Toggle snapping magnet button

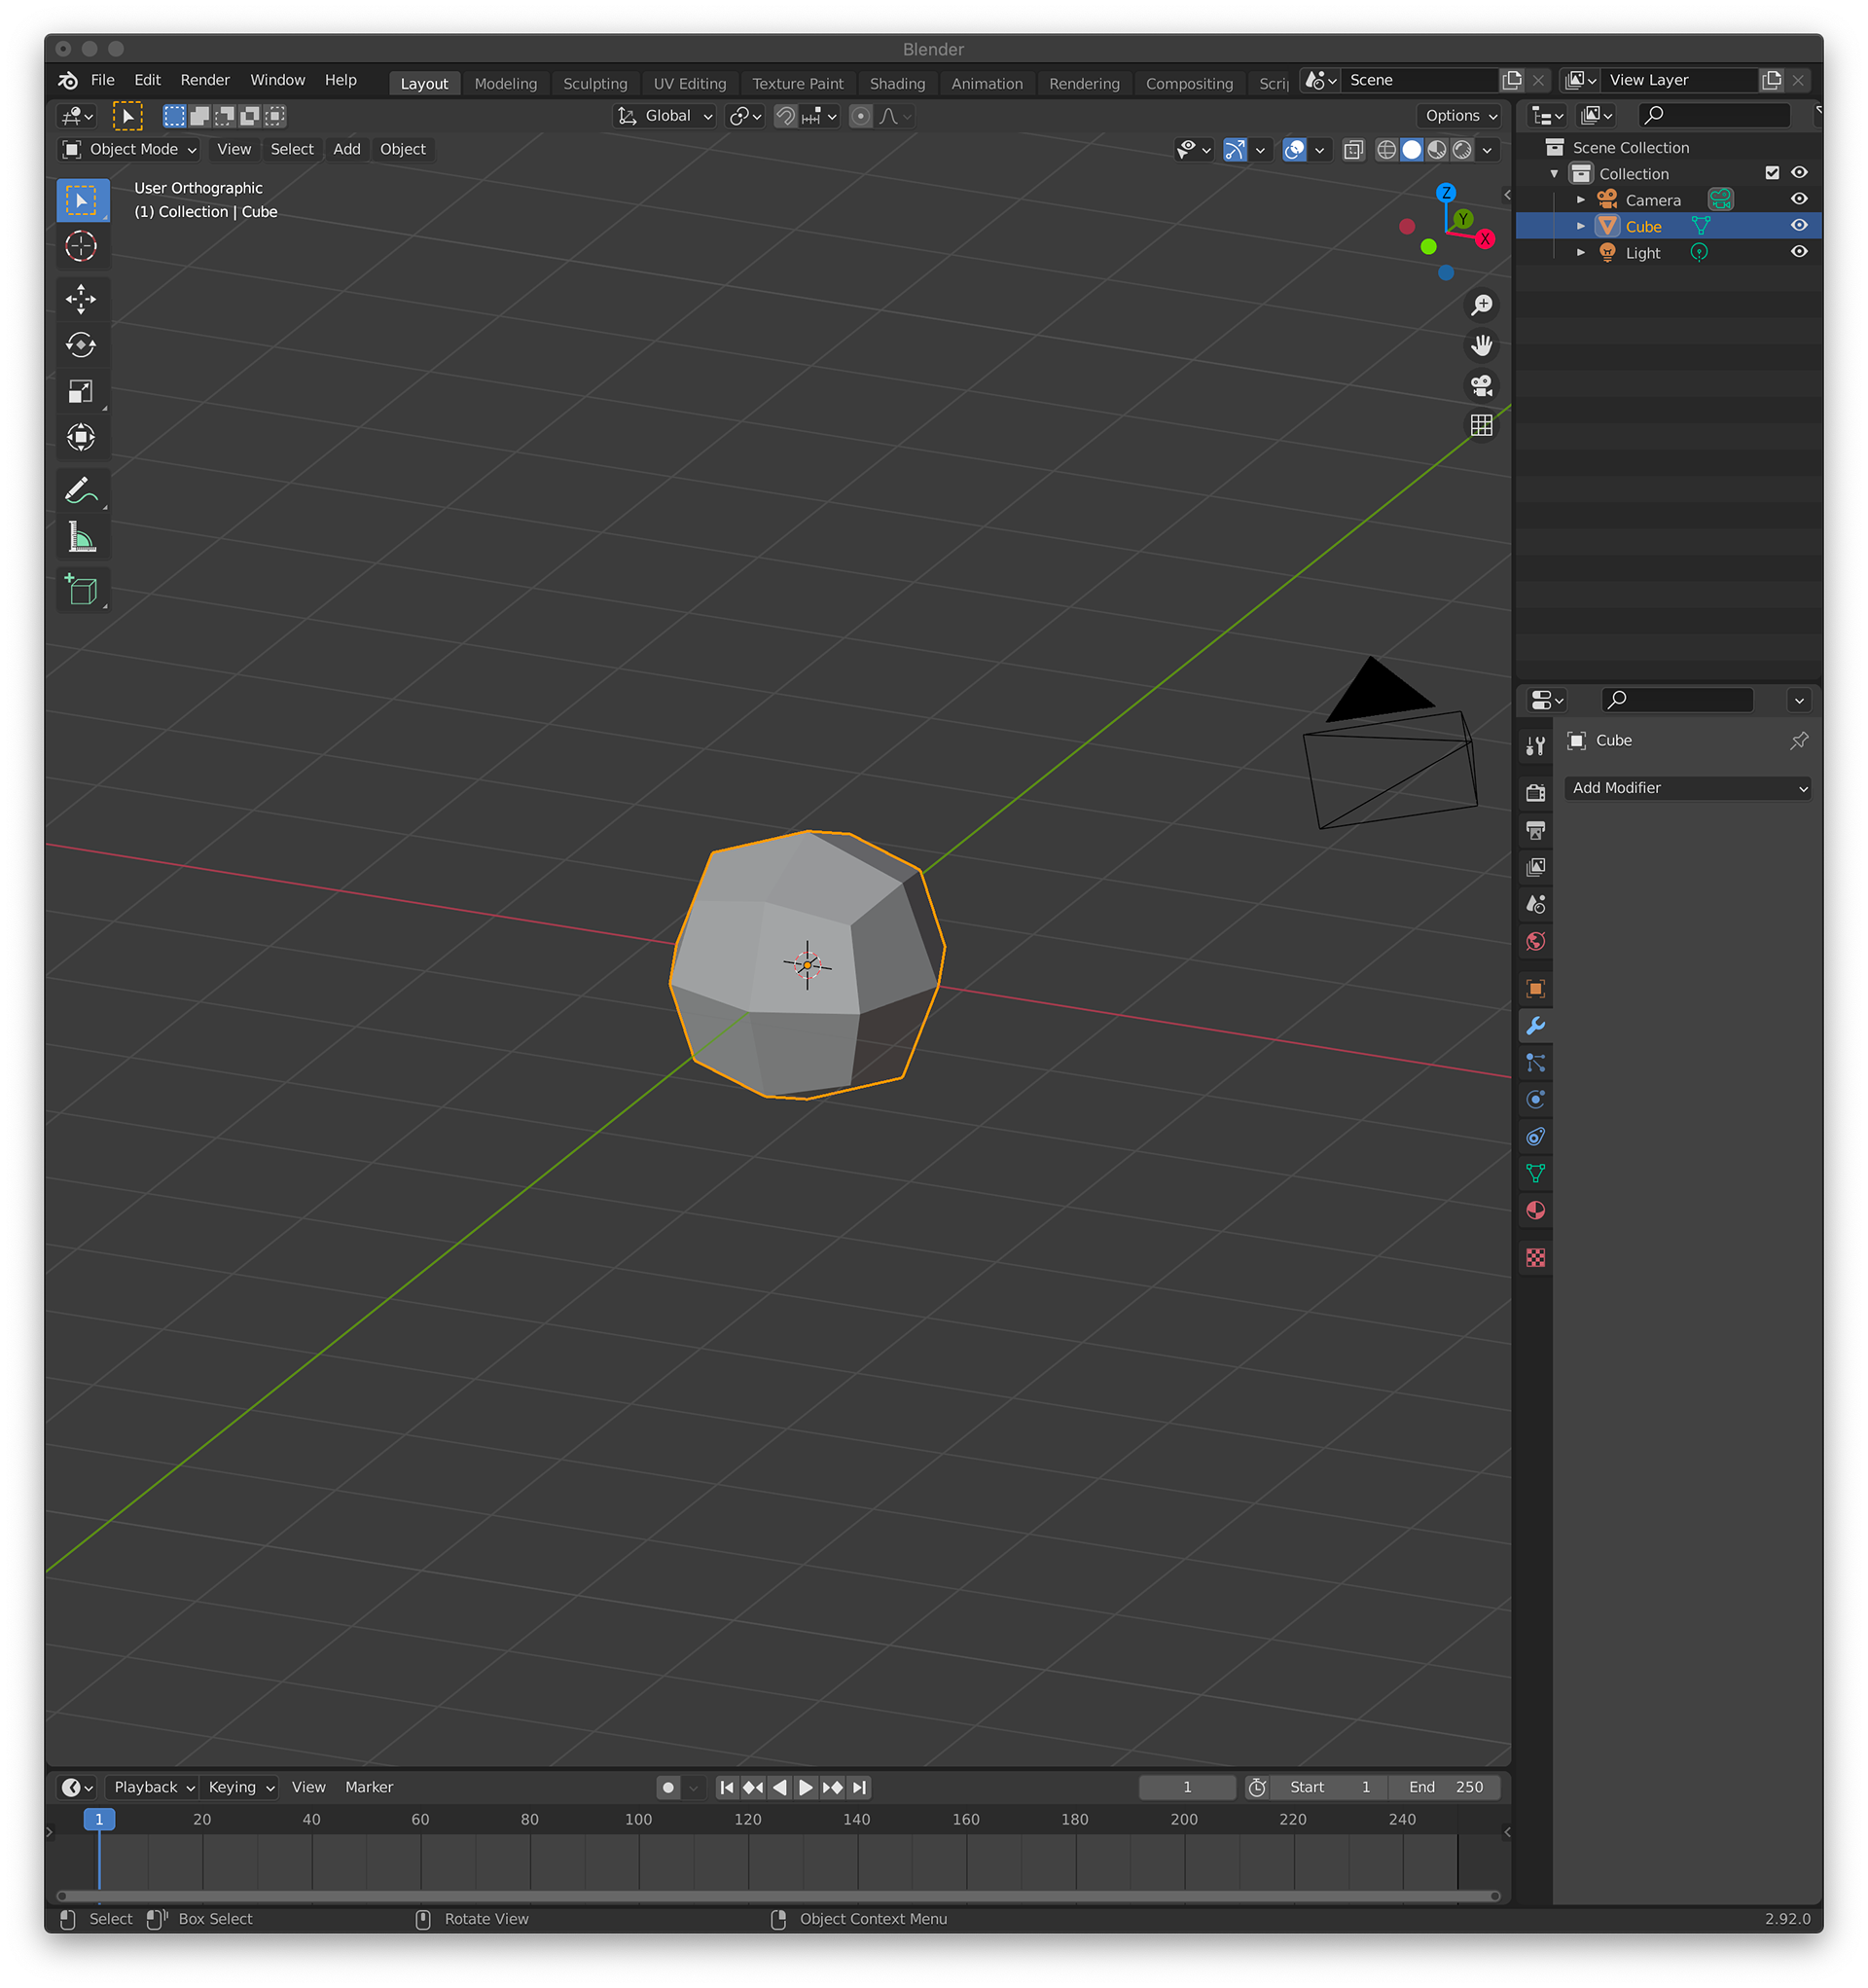tap(785, 116)
